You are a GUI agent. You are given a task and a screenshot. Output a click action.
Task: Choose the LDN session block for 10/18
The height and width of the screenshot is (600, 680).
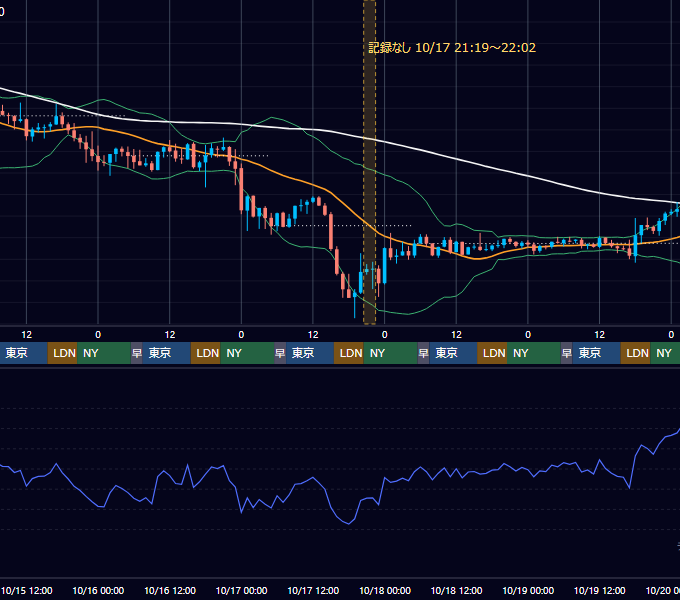(492, 353)
